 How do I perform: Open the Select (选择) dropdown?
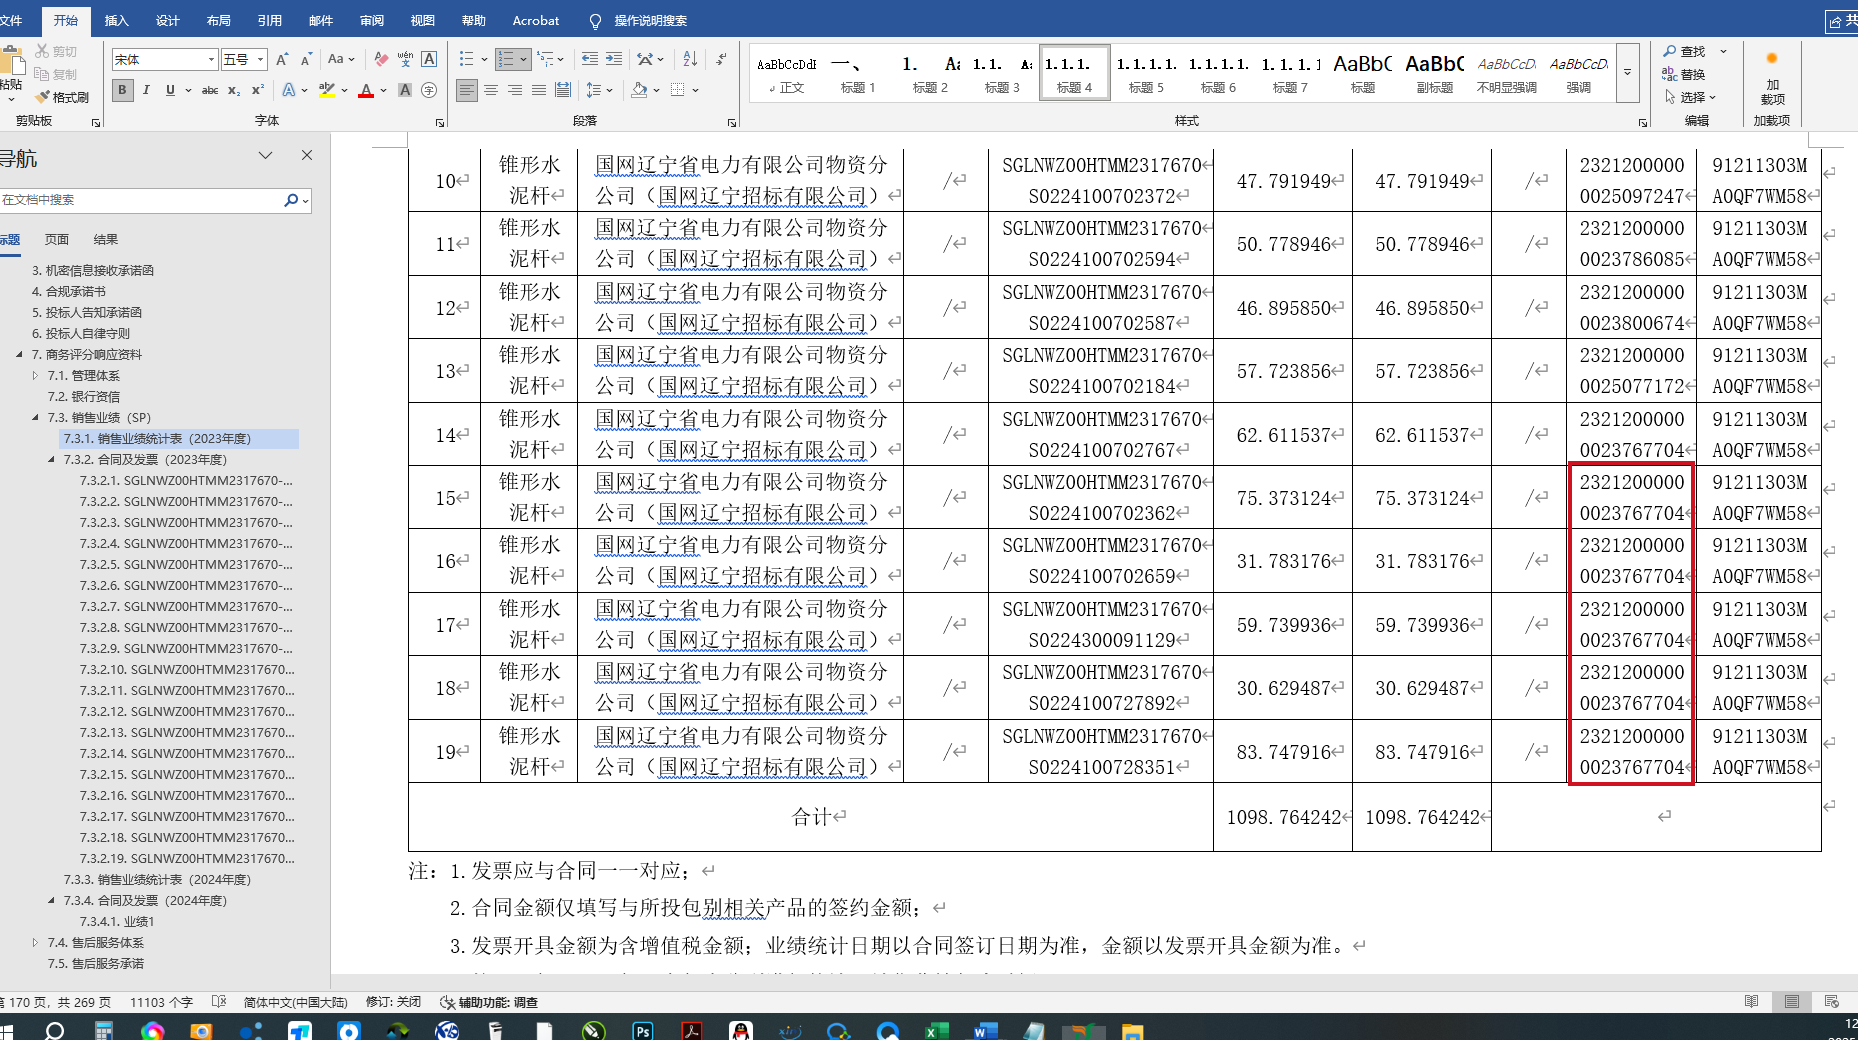coord(1690,97)
